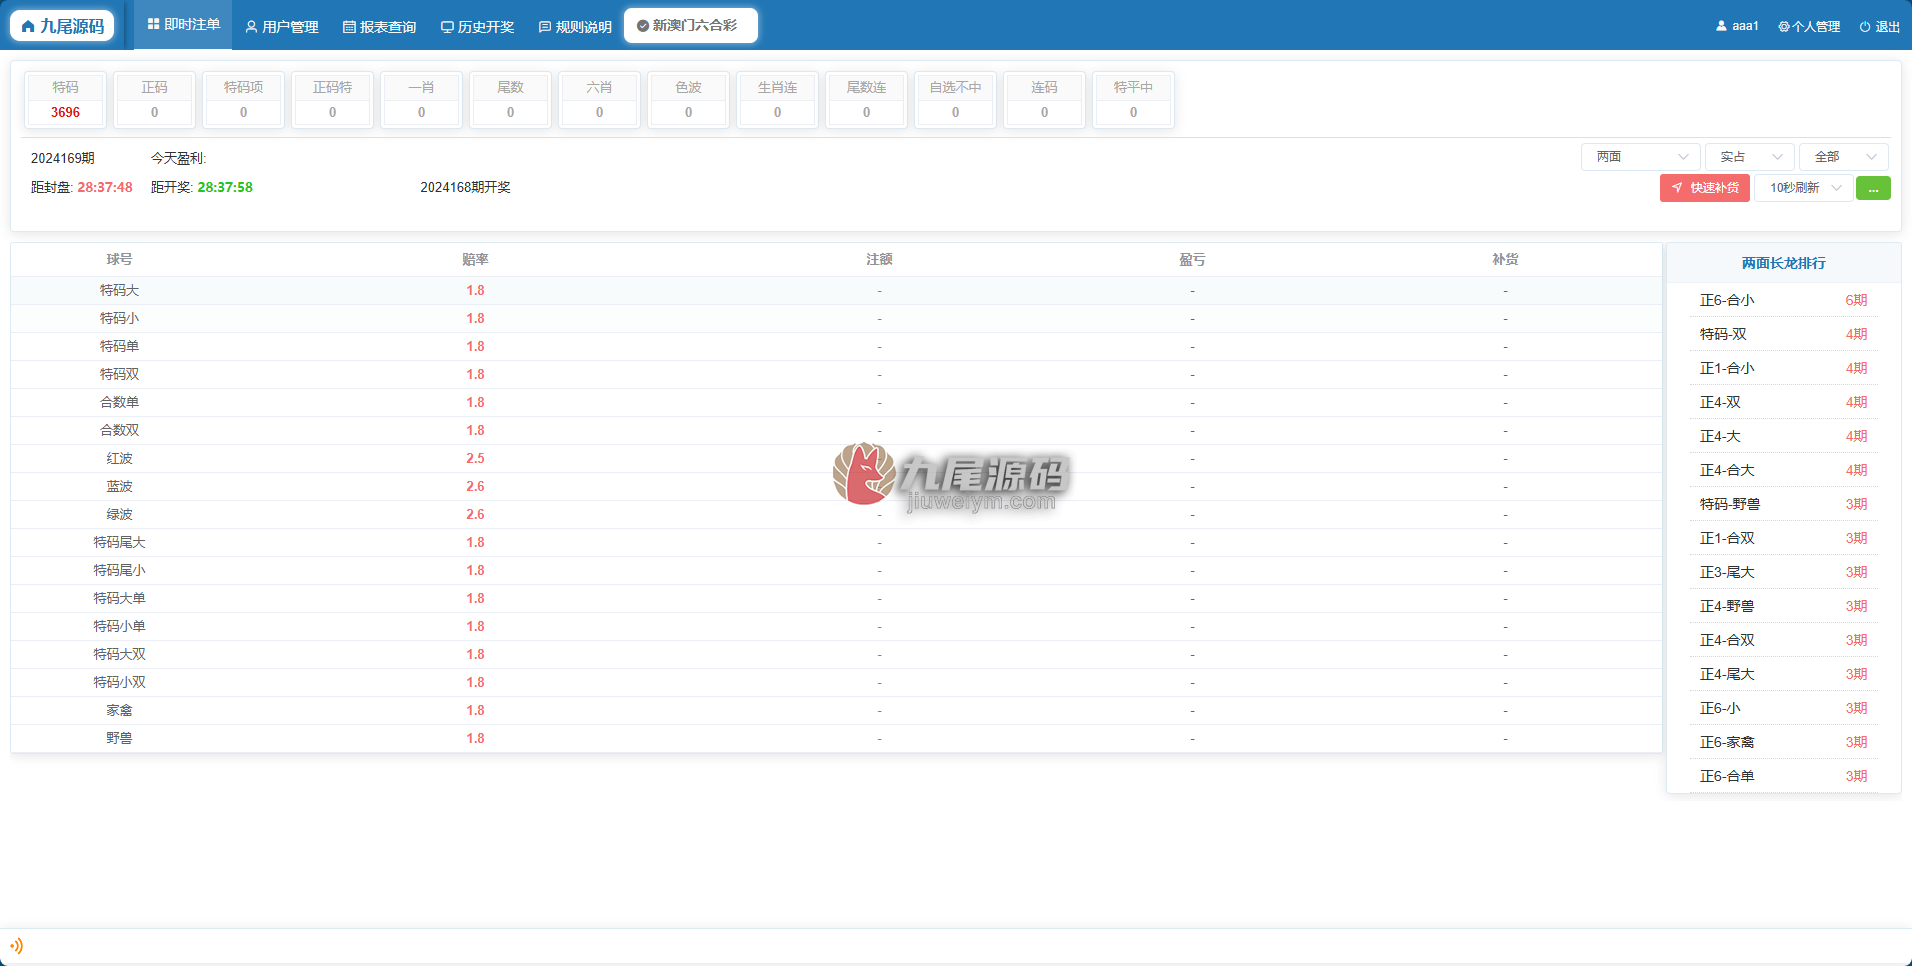Click the green ellipsis button

(1873, 188)
